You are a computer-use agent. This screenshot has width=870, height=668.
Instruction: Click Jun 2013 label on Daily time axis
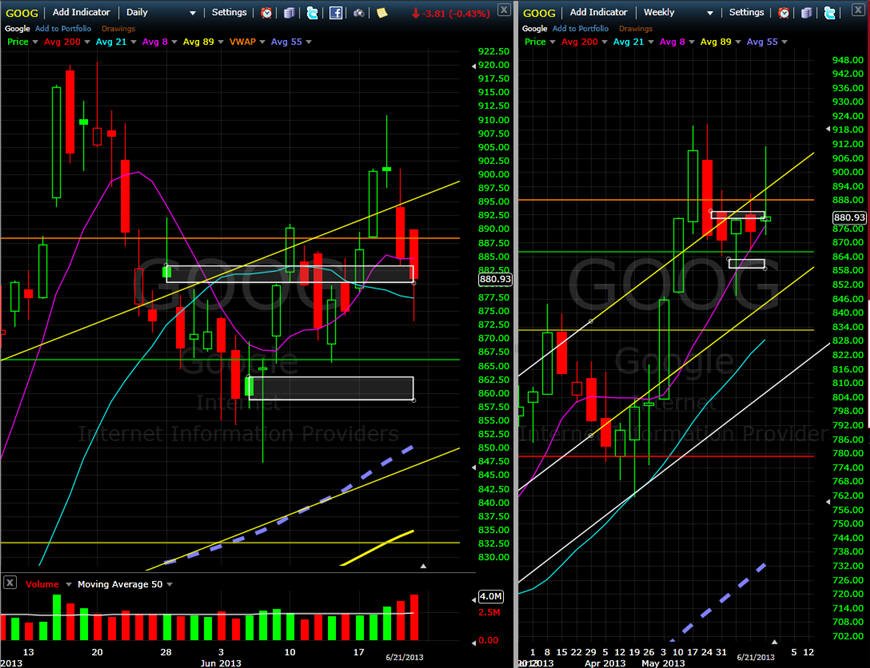click(x=221, y=663)
